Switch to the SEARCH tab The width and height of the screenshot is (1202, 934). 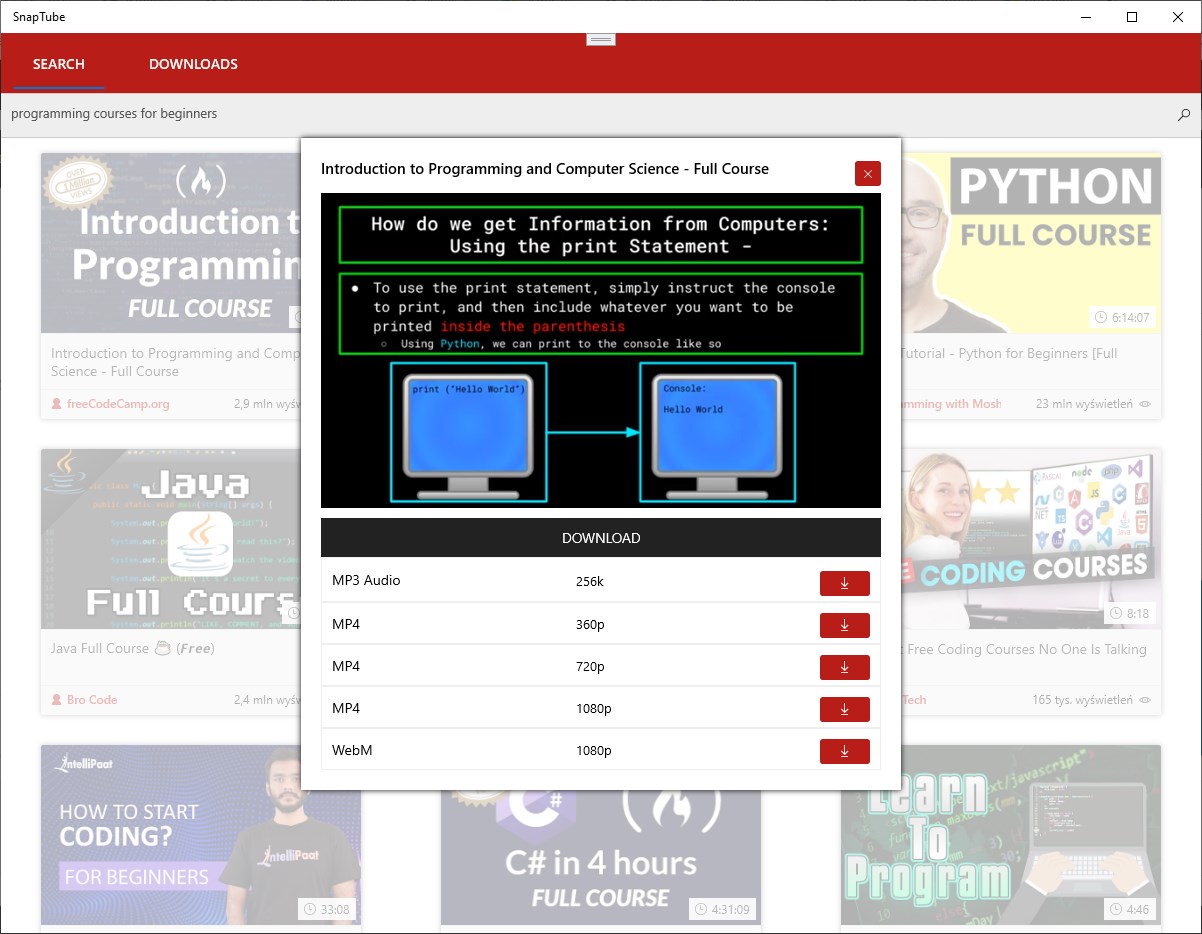58,63
